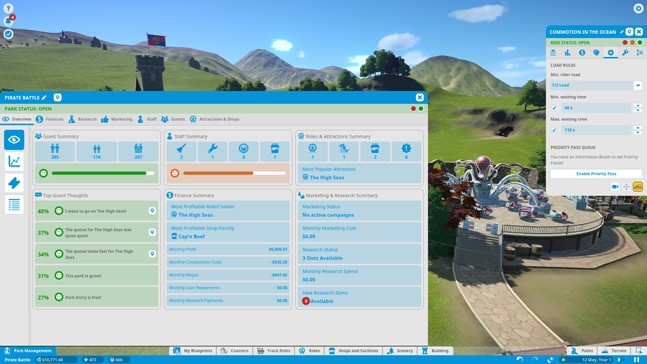647x364 pixels.
Task: Open Park Management button
Action: pos(28,351)
